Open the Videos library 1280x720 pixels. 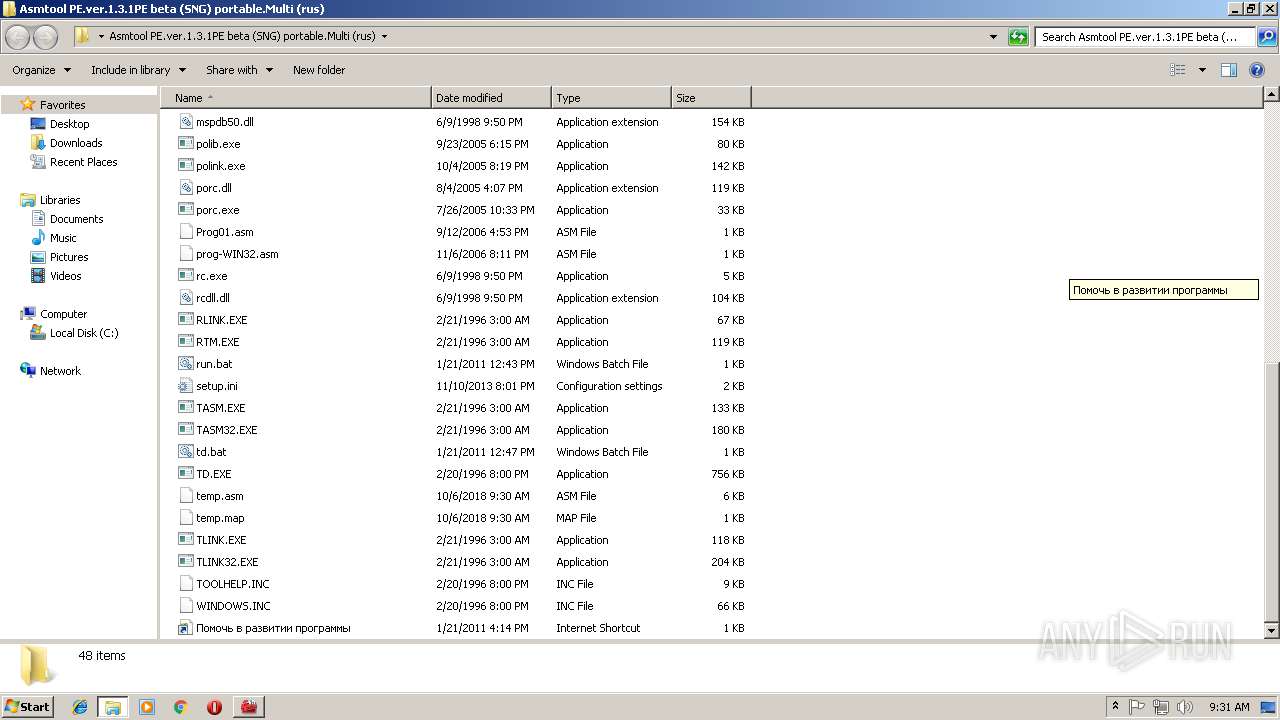(65, 276)
